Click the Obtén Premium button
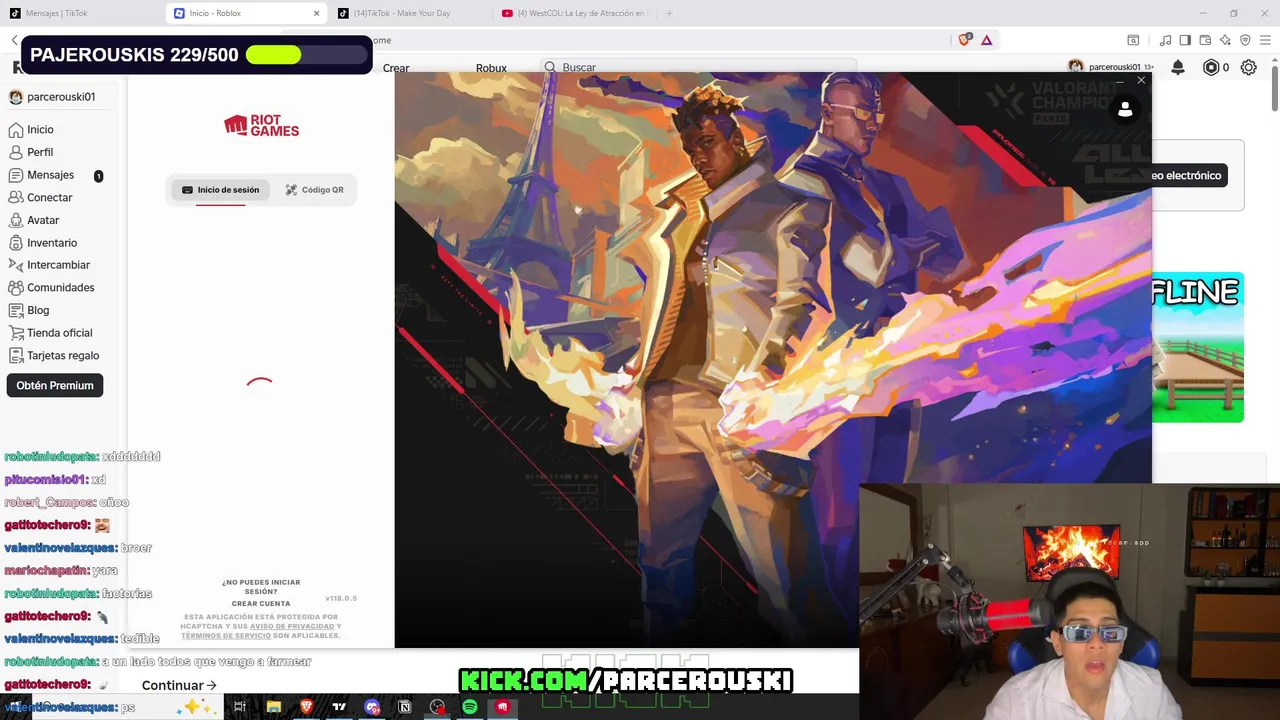 coord(55,385)
